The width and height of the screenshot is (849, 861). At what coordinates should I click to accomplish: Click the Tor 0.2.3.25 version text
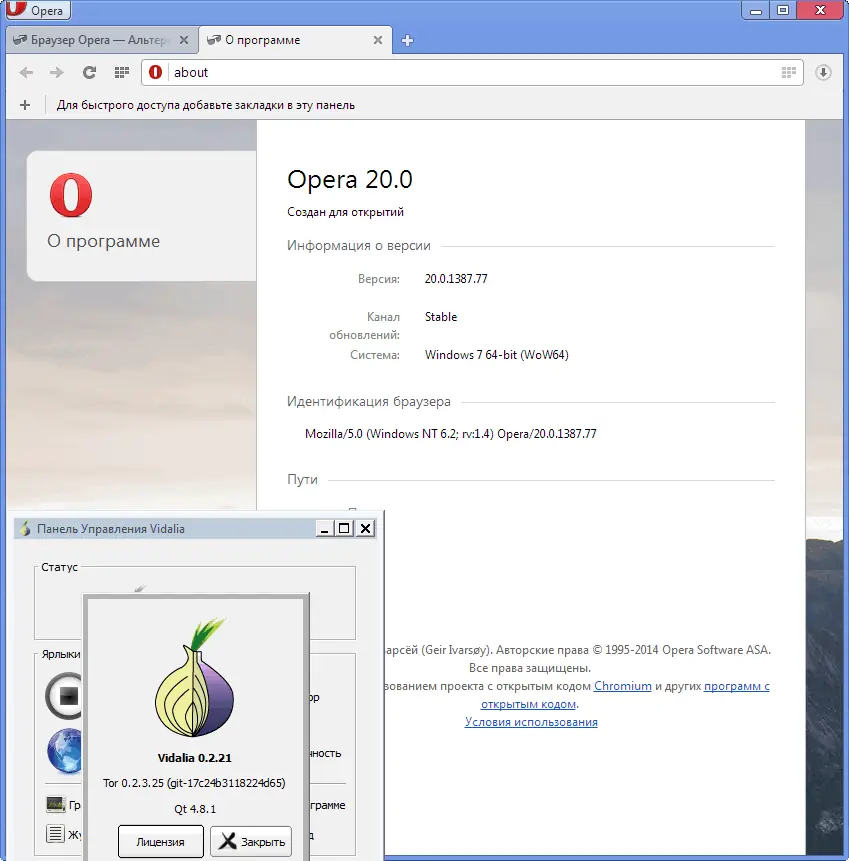tap(194, 783)
